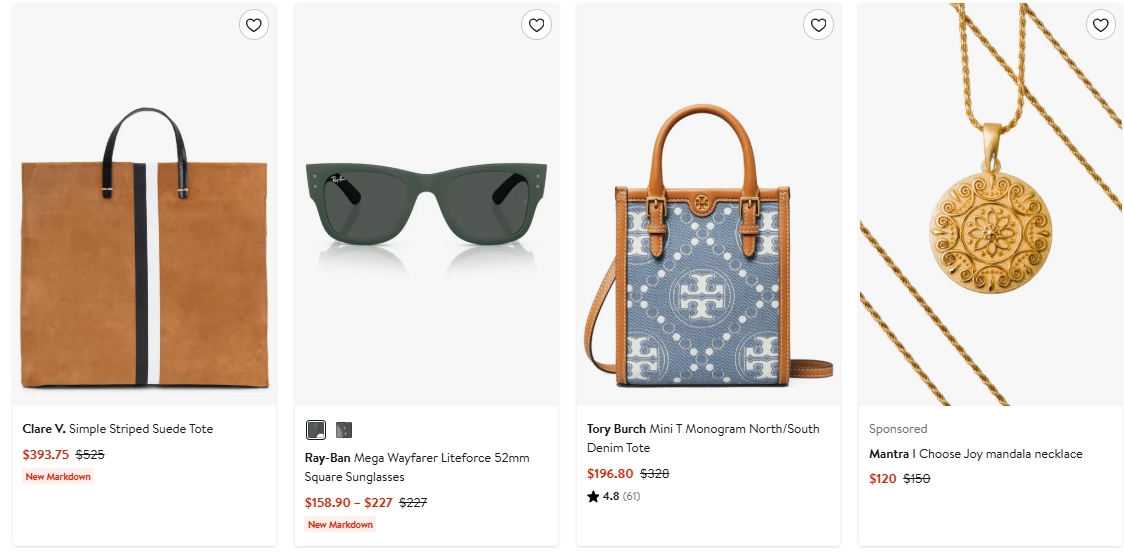Add Ray-Ban sunglasses to wishlist heart
Image resolution: width=1124 pixels, height=556 pixels.
[x=536, y=25]
